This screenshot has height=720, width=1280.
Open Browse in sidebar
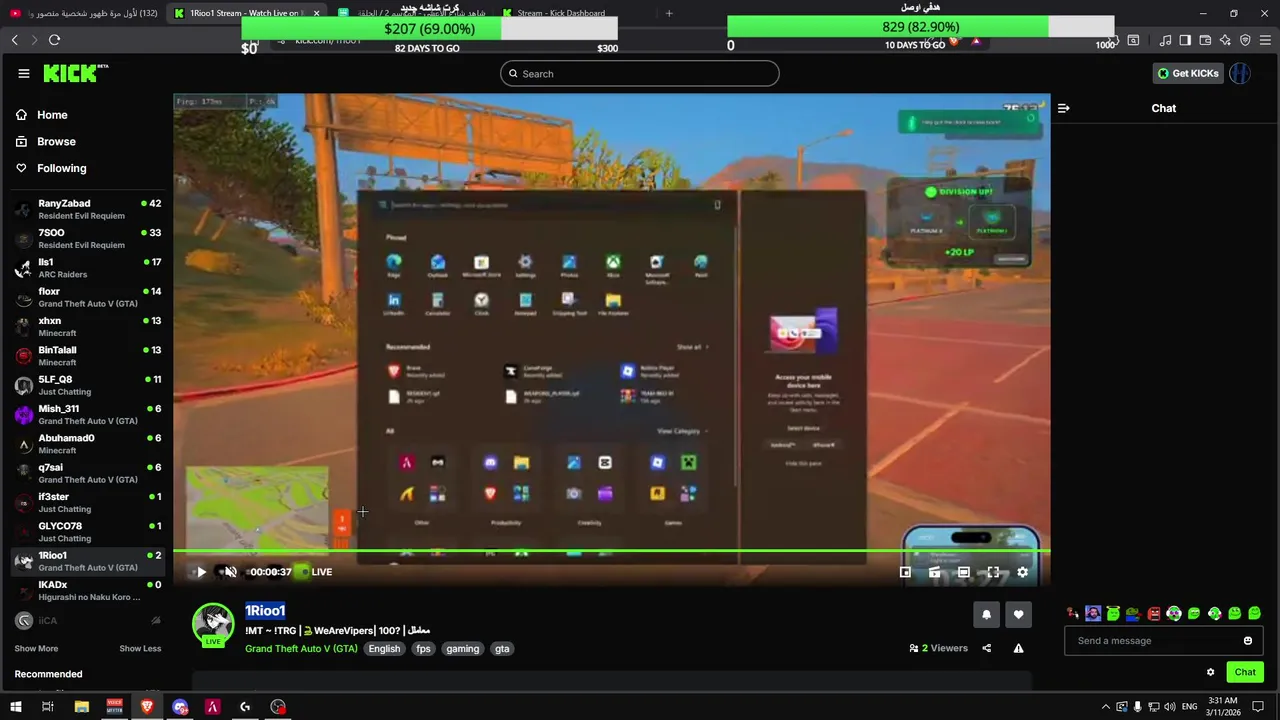[56, 142]
